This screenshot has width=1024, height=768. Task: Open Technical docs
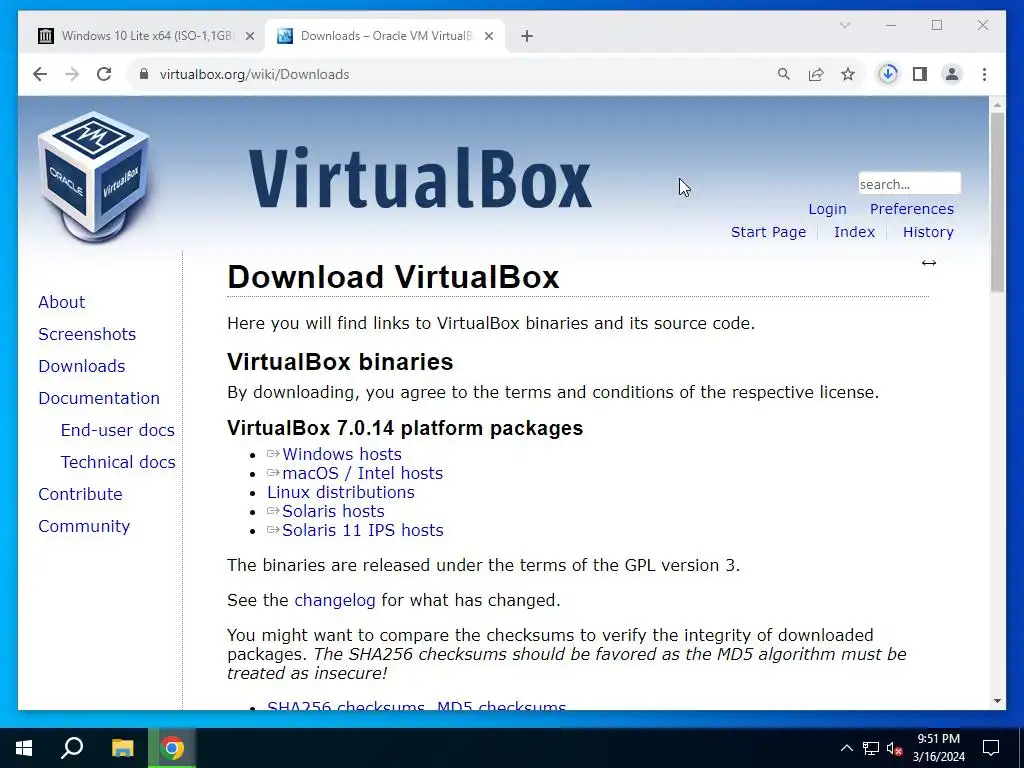118,462
